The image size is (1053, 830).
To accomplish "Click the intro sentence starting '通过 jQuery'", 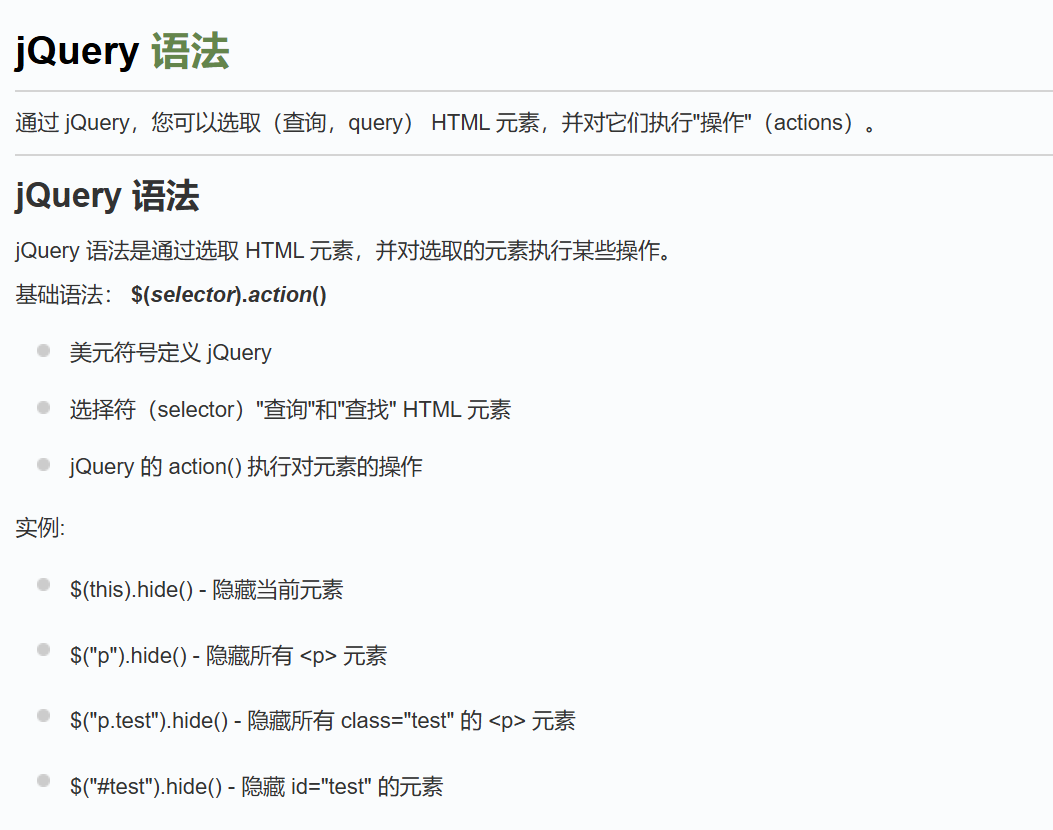I will pyautogui.click(x=446, y=123).
